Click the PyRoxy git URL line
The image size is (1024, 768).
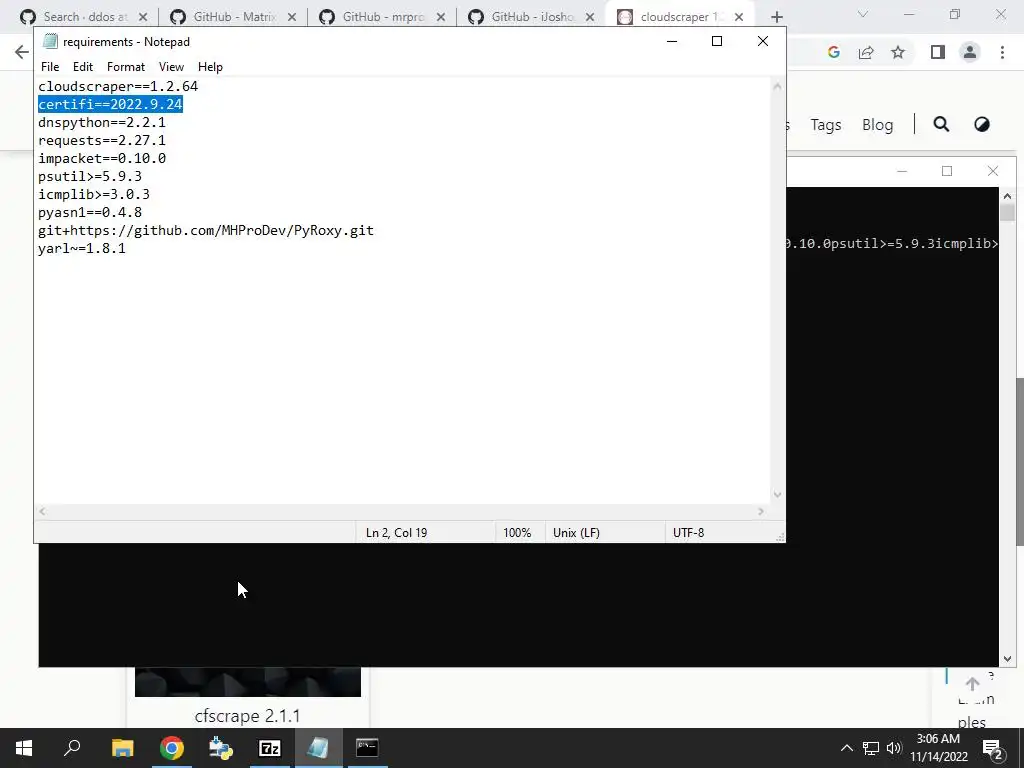click(206, 231)
